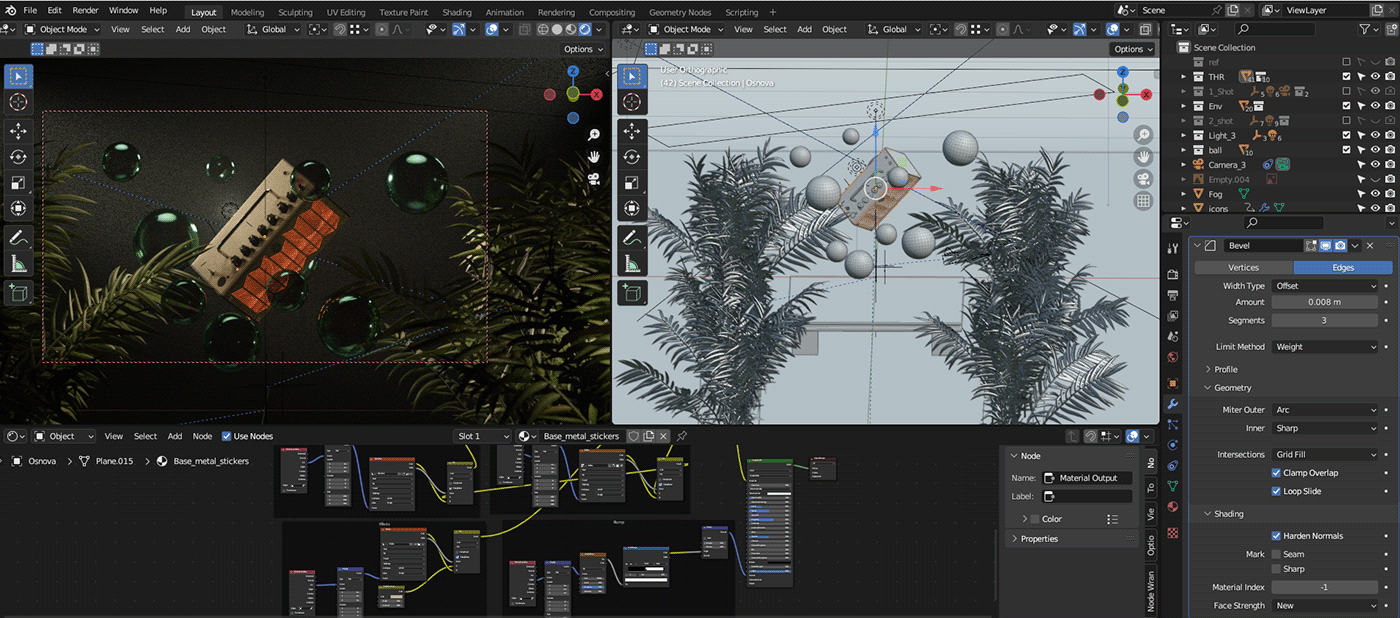1400x618 pixels.
Task: Switch to orthographic grid view in right viewport
Action: 1143,201
